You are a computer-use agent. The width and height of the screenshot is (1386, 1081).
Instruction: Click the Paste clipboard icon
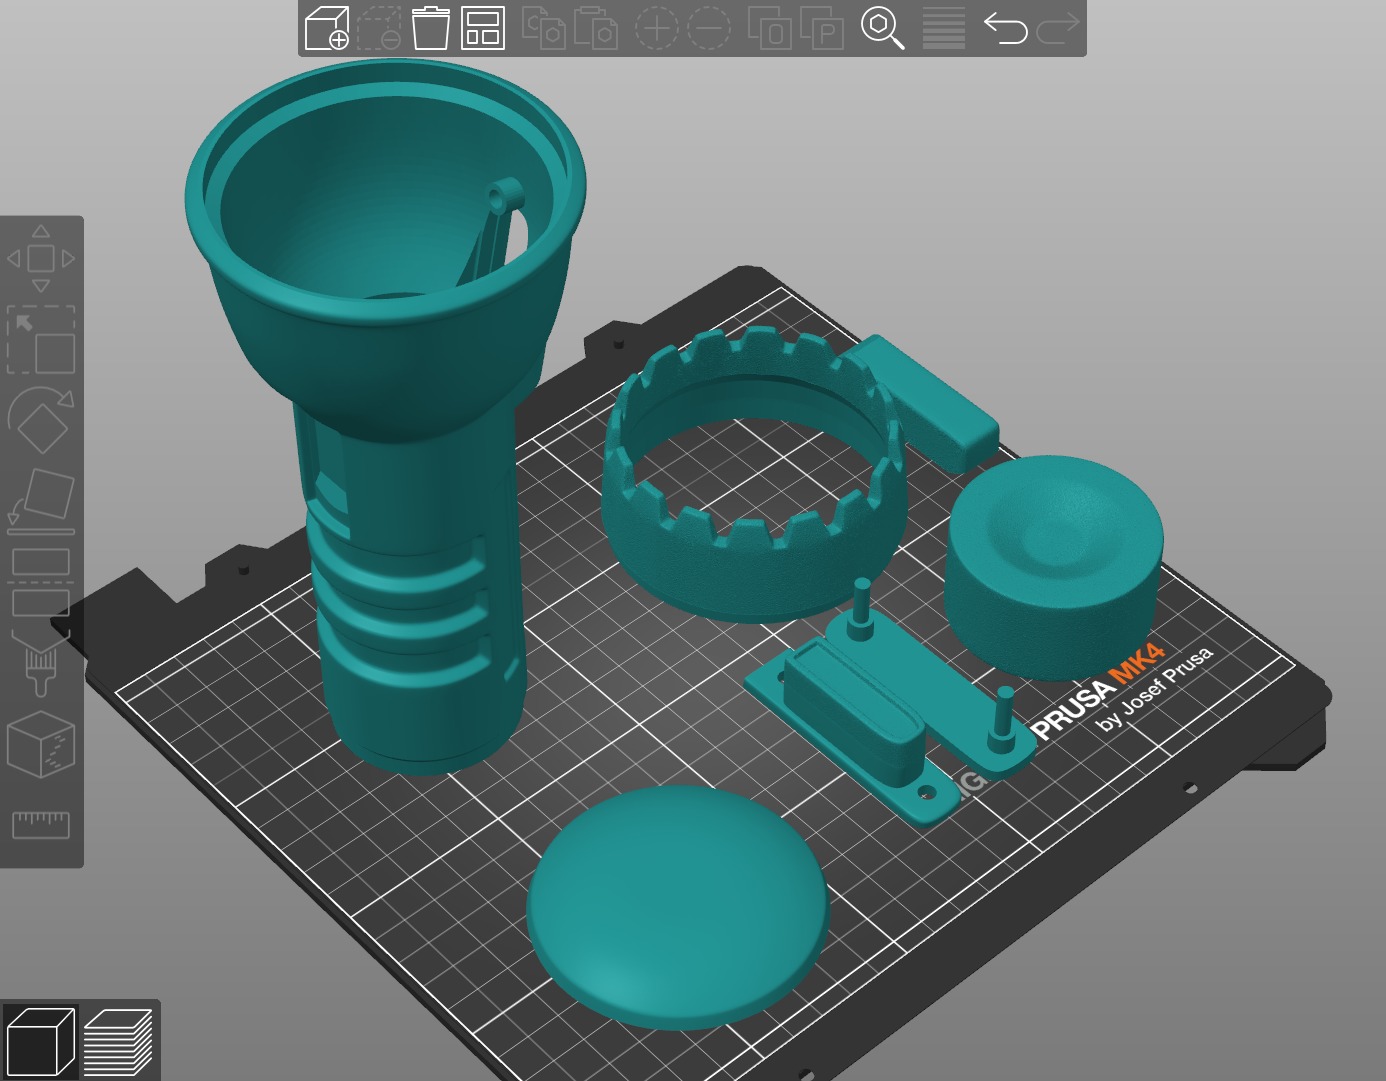(x=596, y=28)
